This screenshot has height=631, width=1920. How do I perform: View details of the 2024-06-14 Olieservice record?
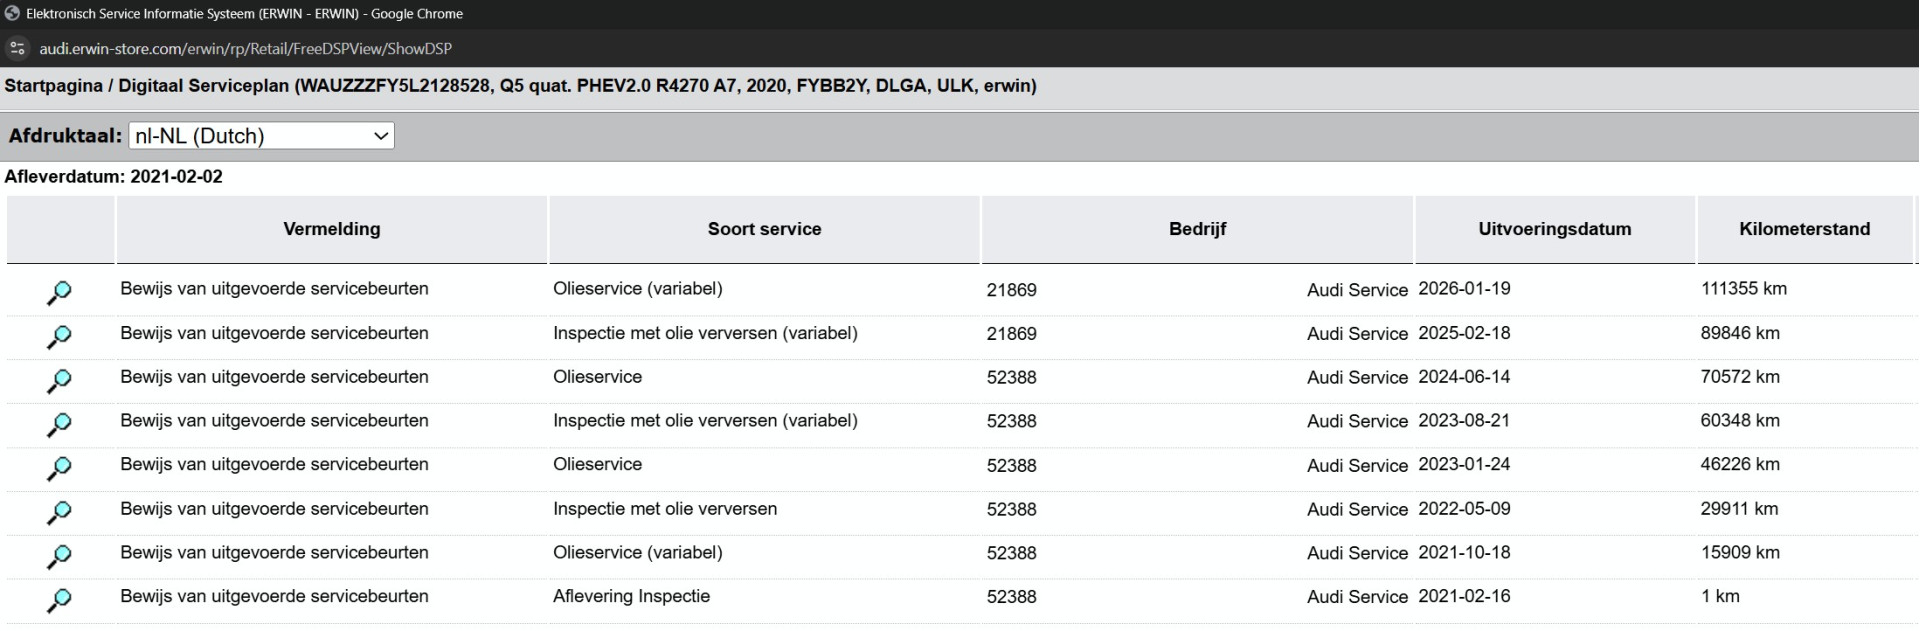click(x=59, y=381)
